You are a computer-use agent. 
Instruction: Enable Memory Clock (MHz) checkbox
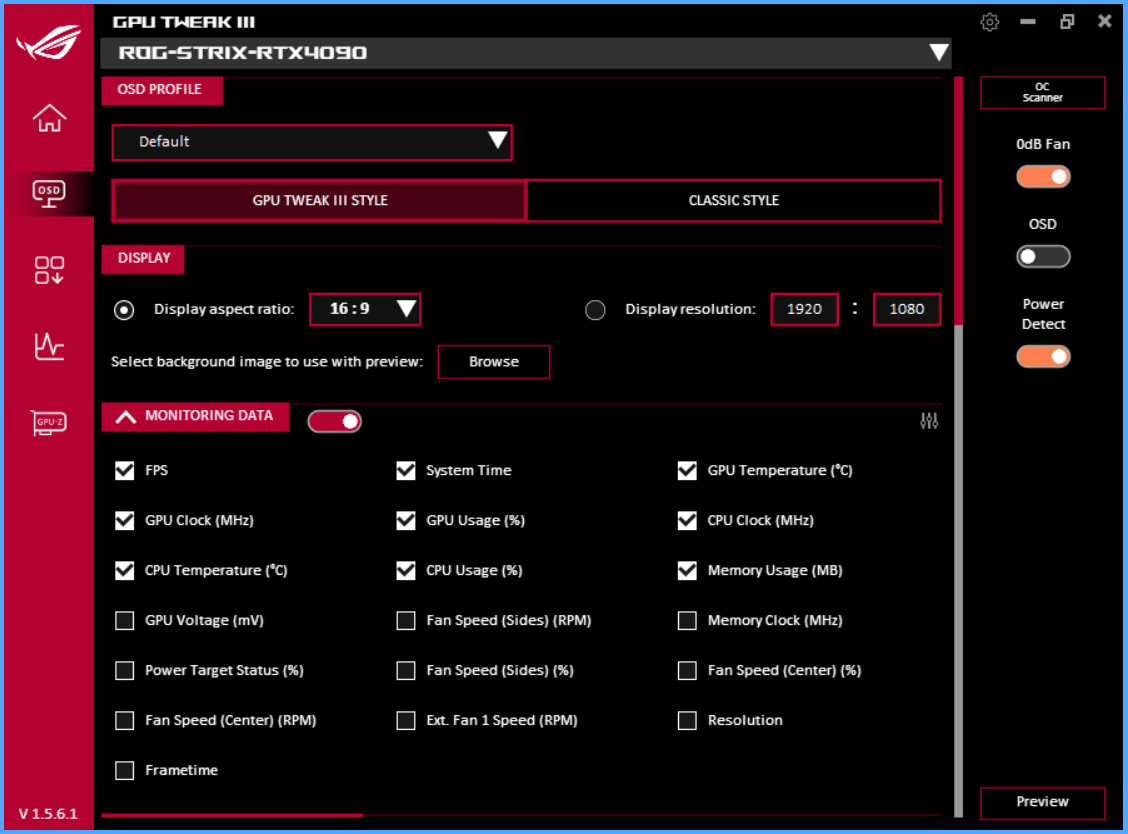[x=687, y=620]
